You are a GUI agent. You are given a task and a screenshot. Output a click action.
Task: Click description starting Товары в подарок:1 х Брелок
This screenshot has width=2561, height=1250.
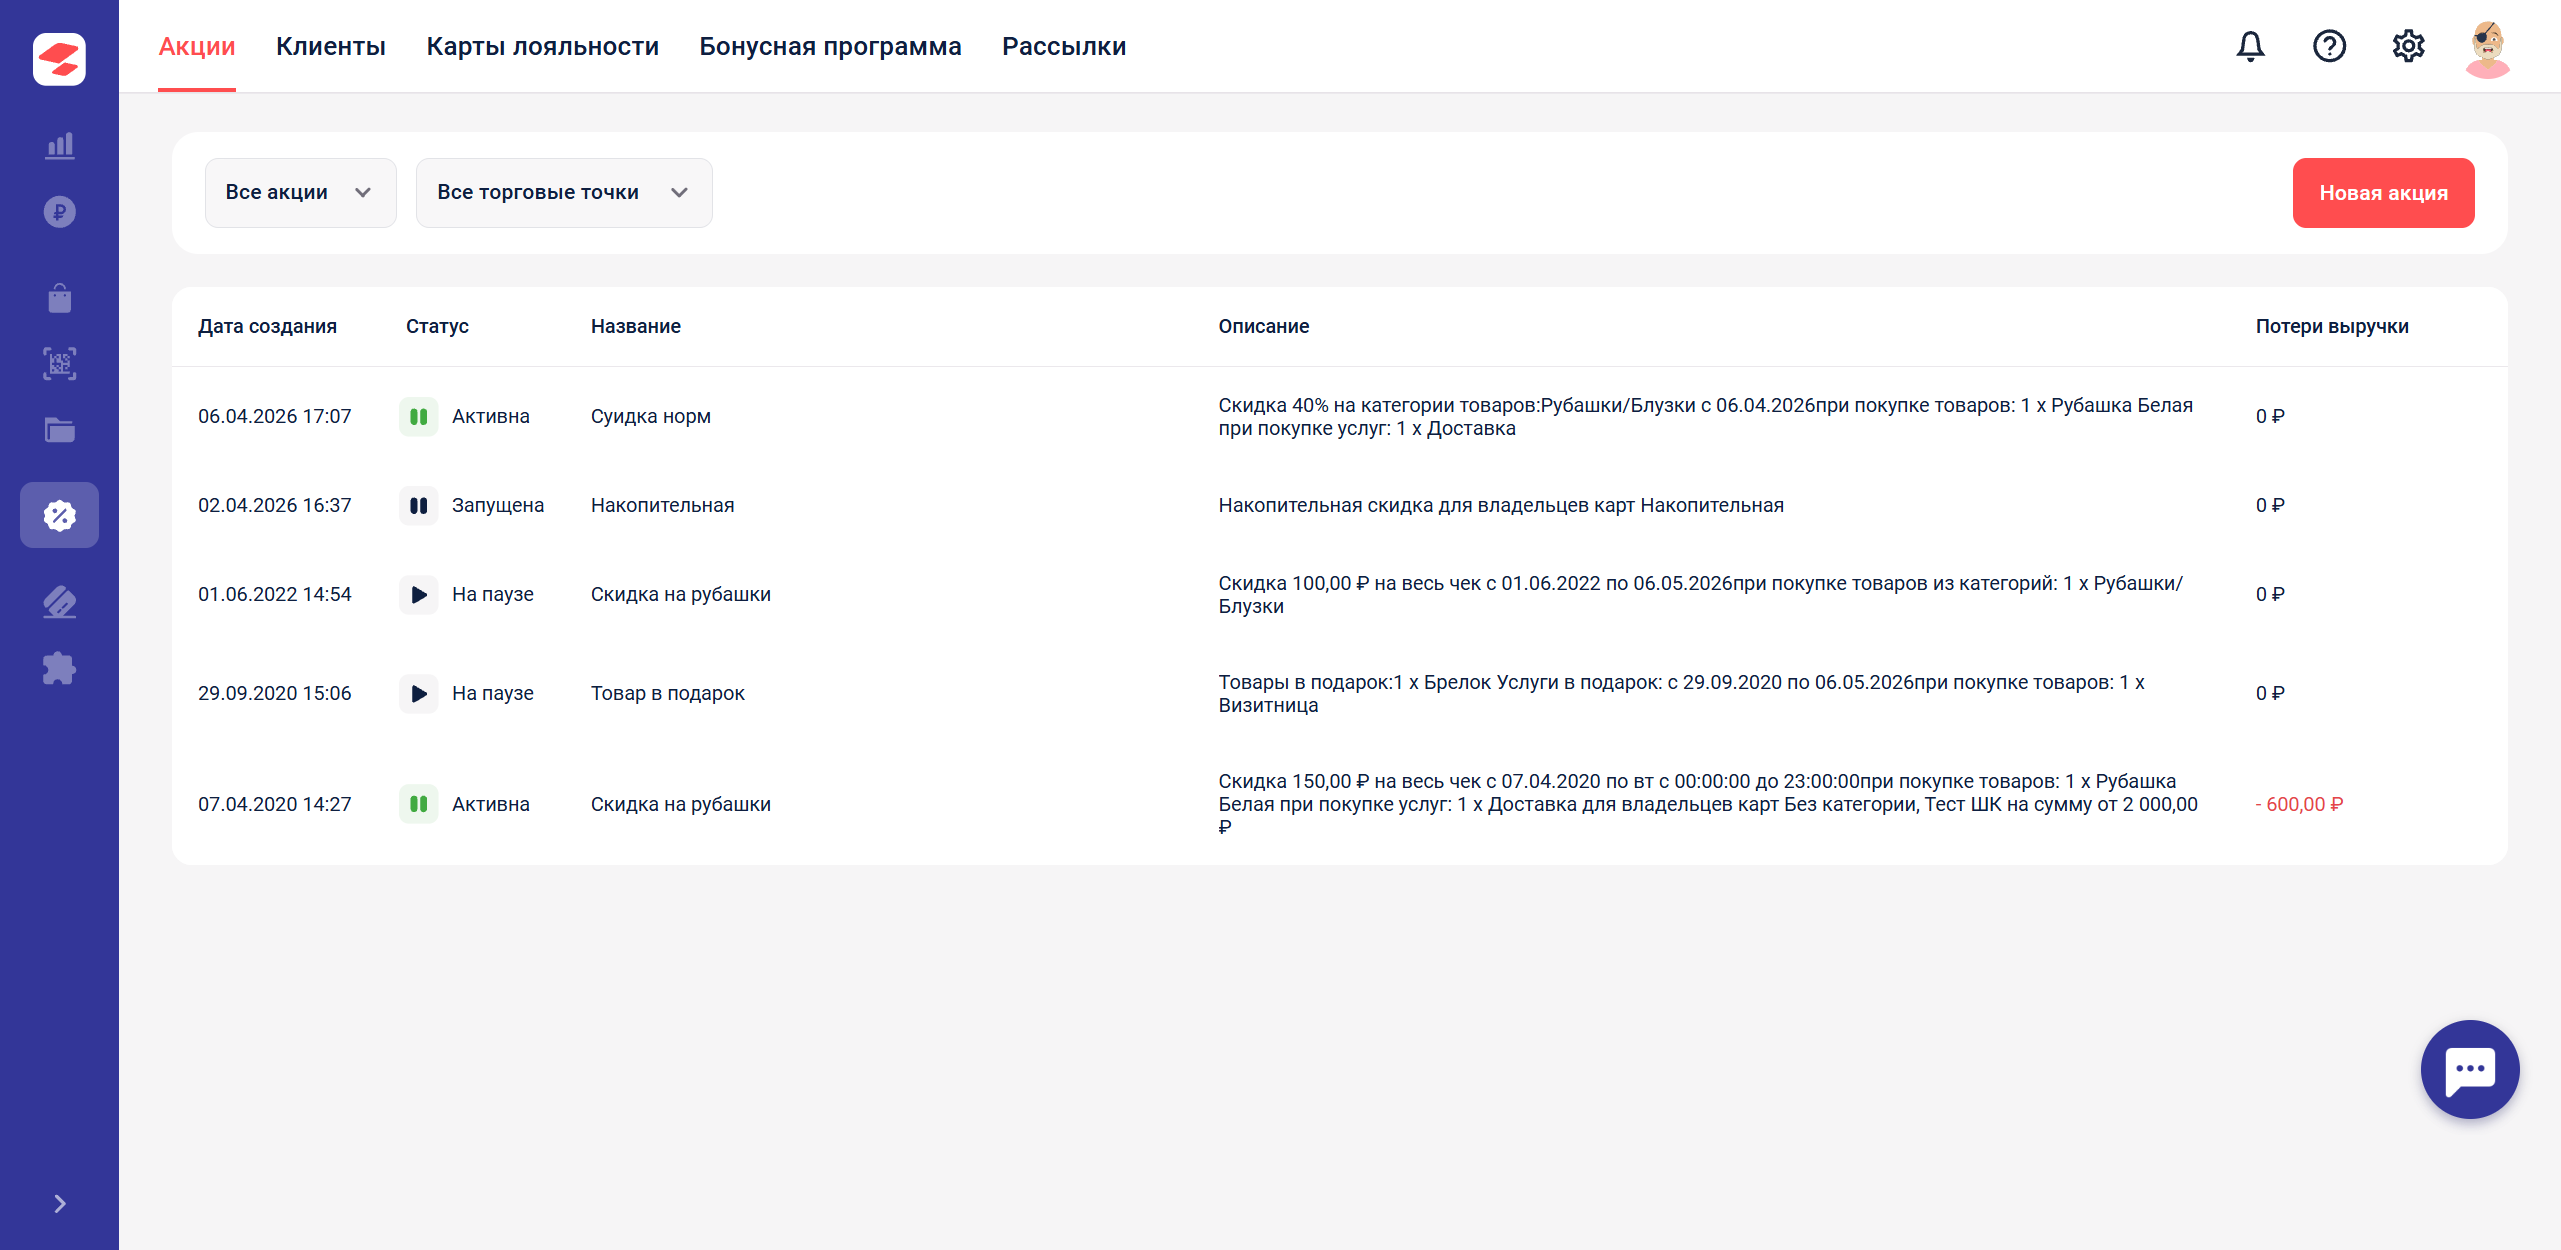point(1682,694)
